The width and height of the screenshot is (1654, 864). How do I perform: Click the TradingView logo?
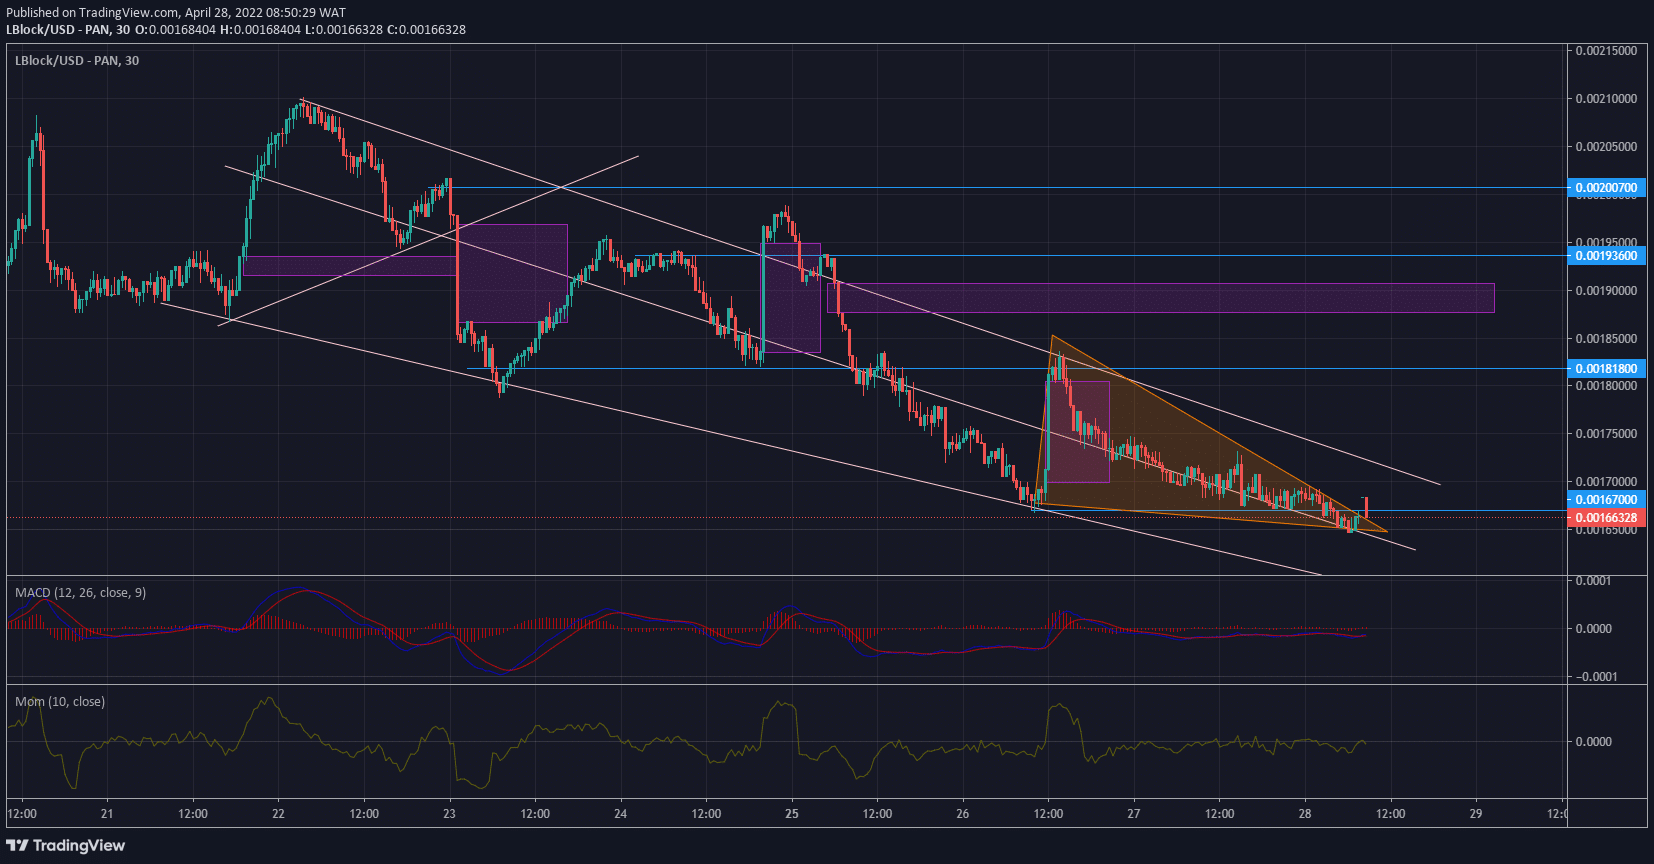pos(66,846)
